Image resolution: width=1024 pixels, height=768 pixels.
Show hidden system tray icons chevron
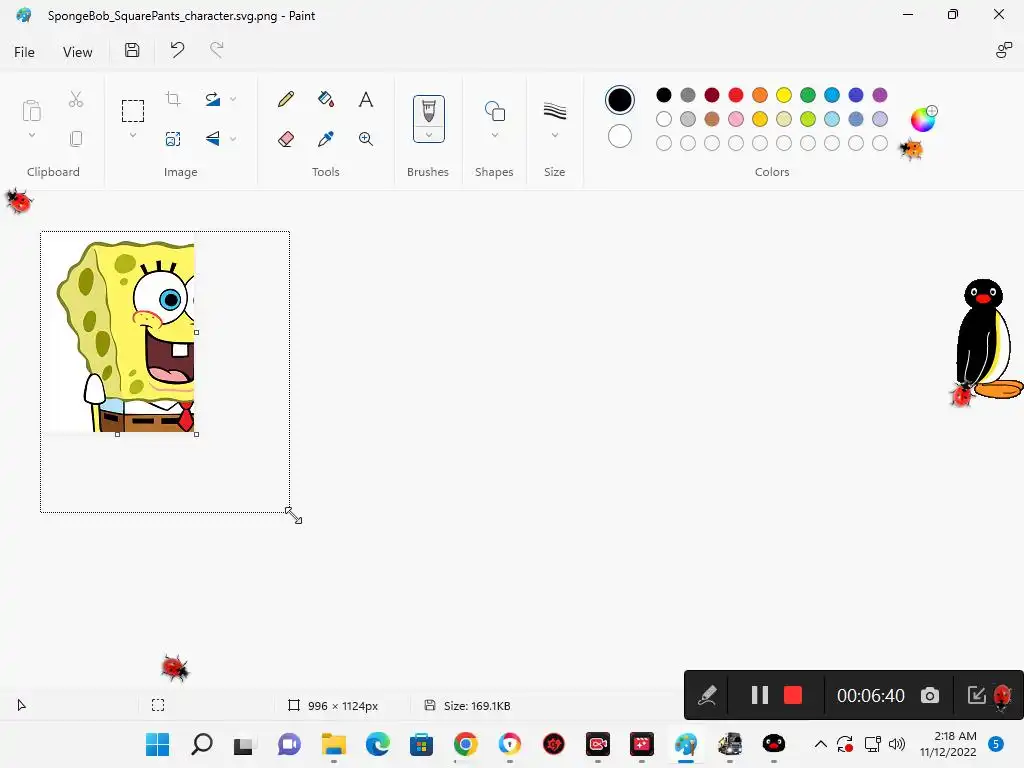(820, 744)
